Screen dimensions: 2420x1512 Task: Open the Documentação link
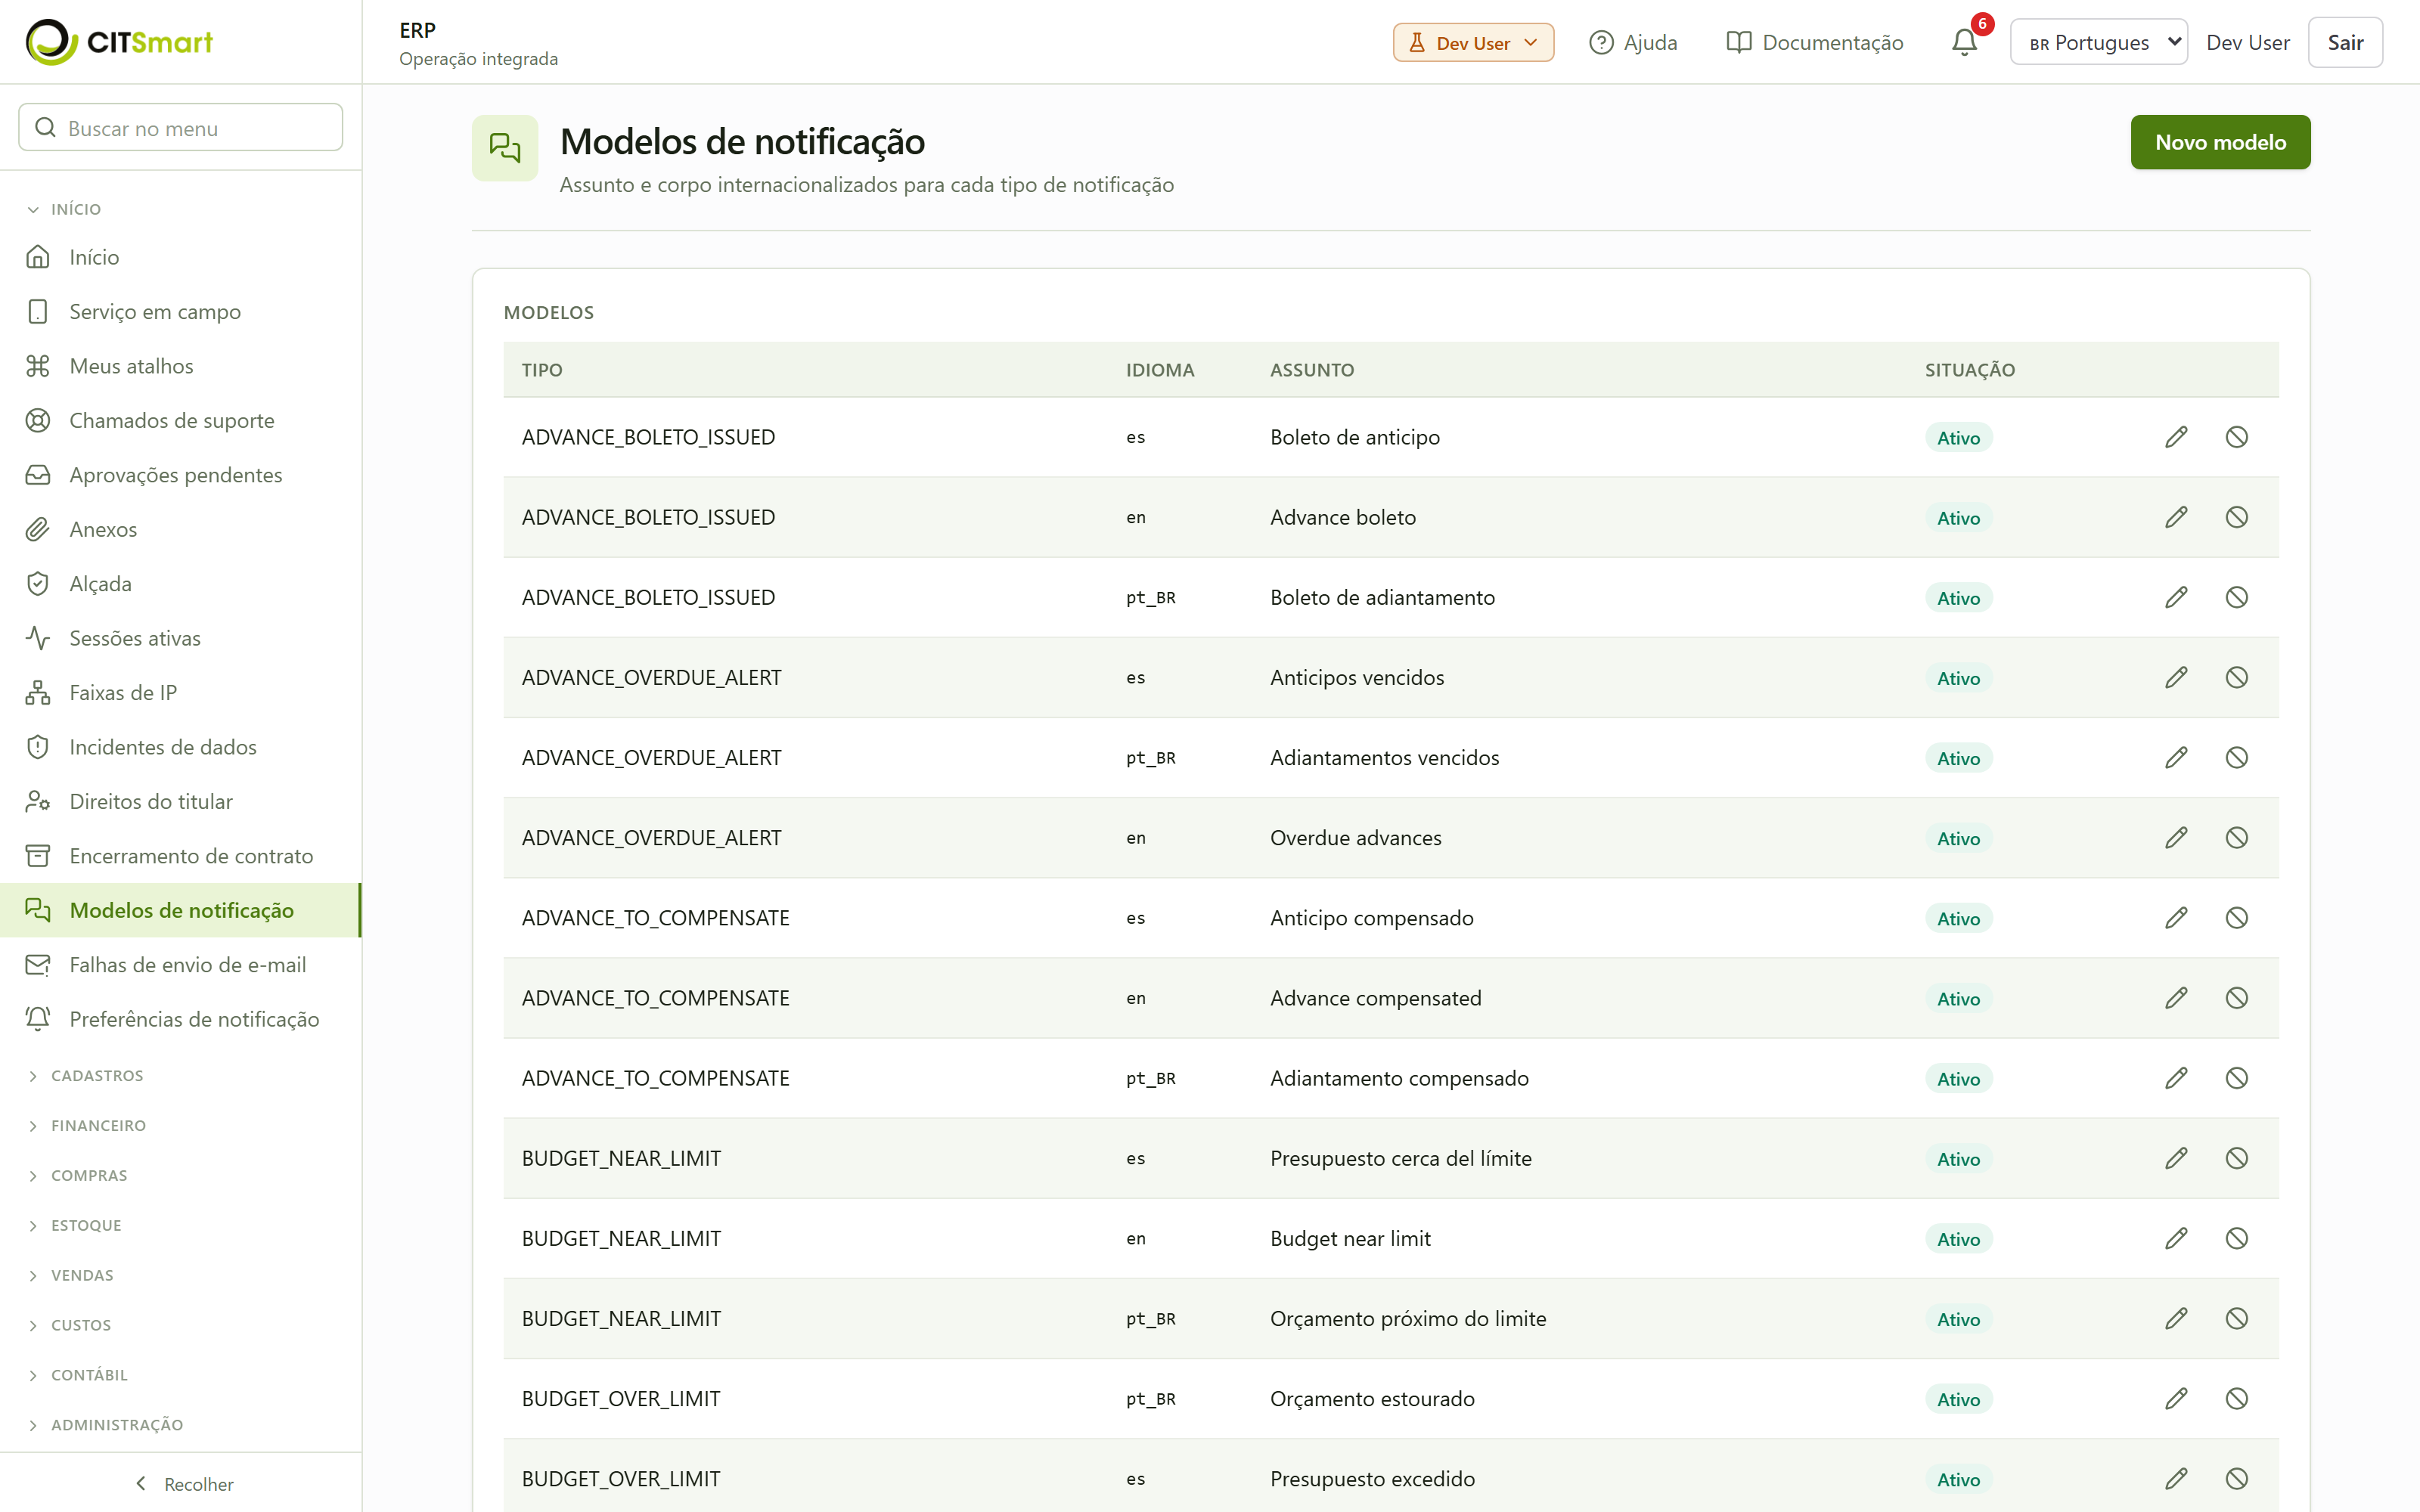(x=1814, y=42)
